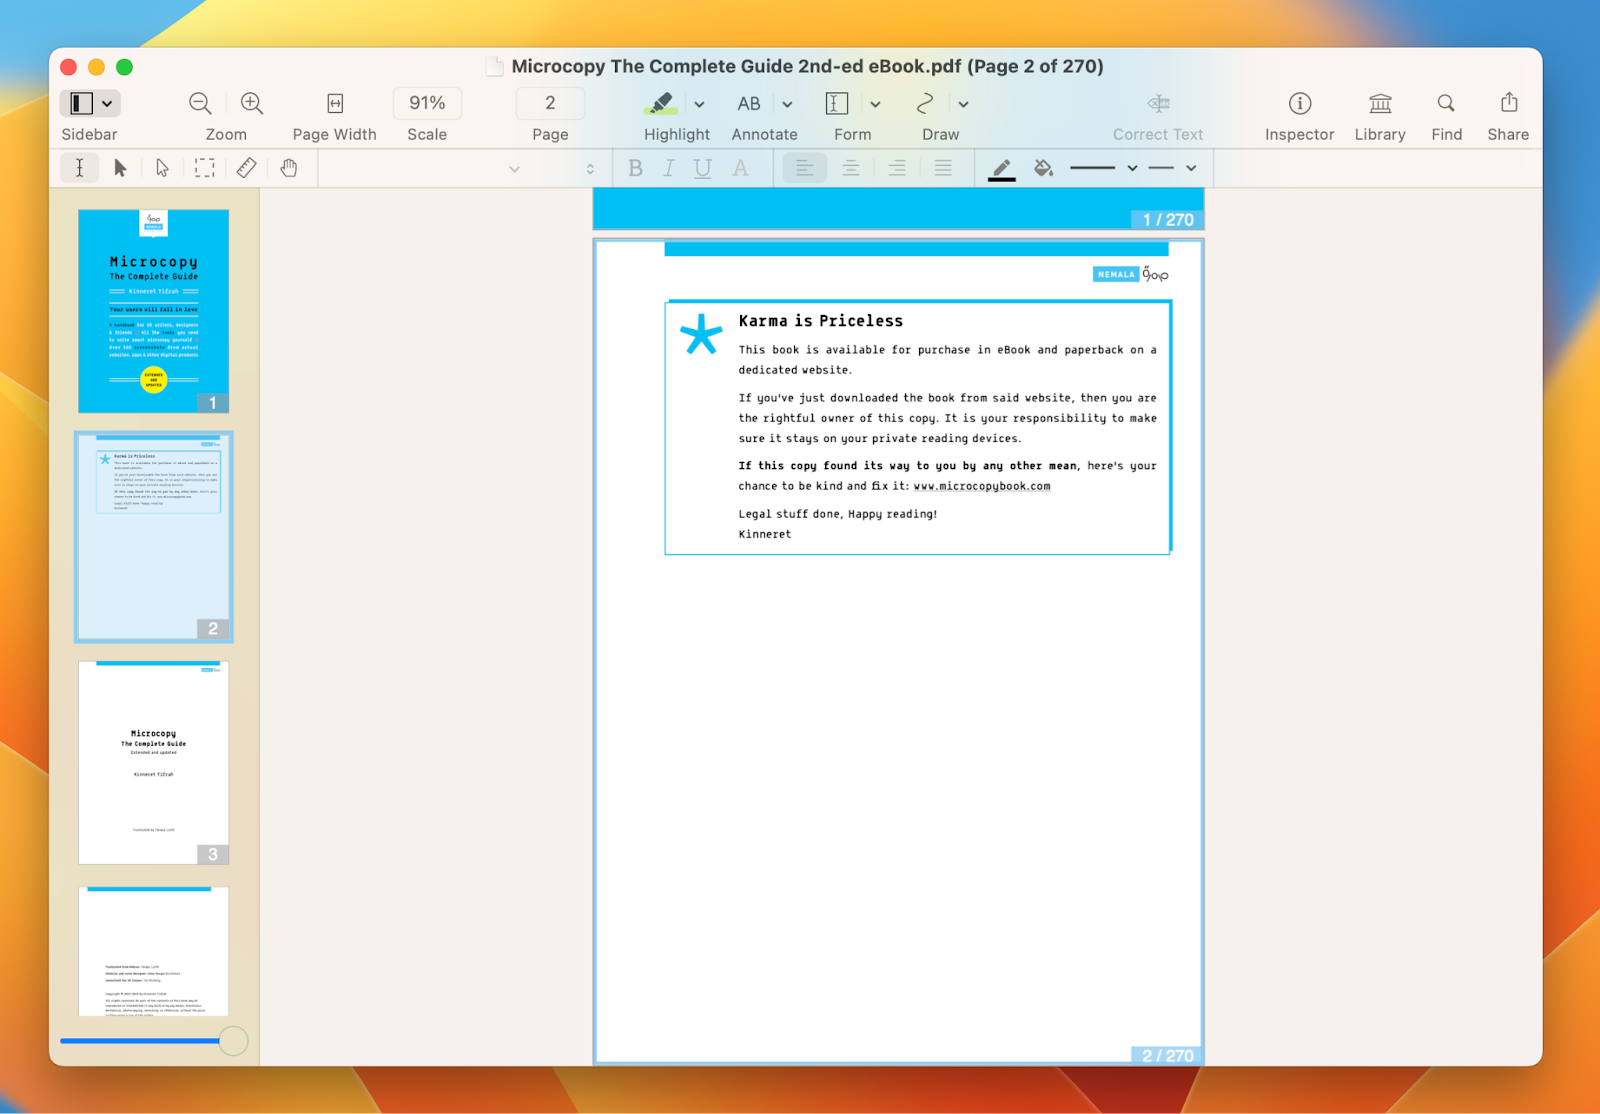Click the Correct Text tool

(x=1158, y=103)
